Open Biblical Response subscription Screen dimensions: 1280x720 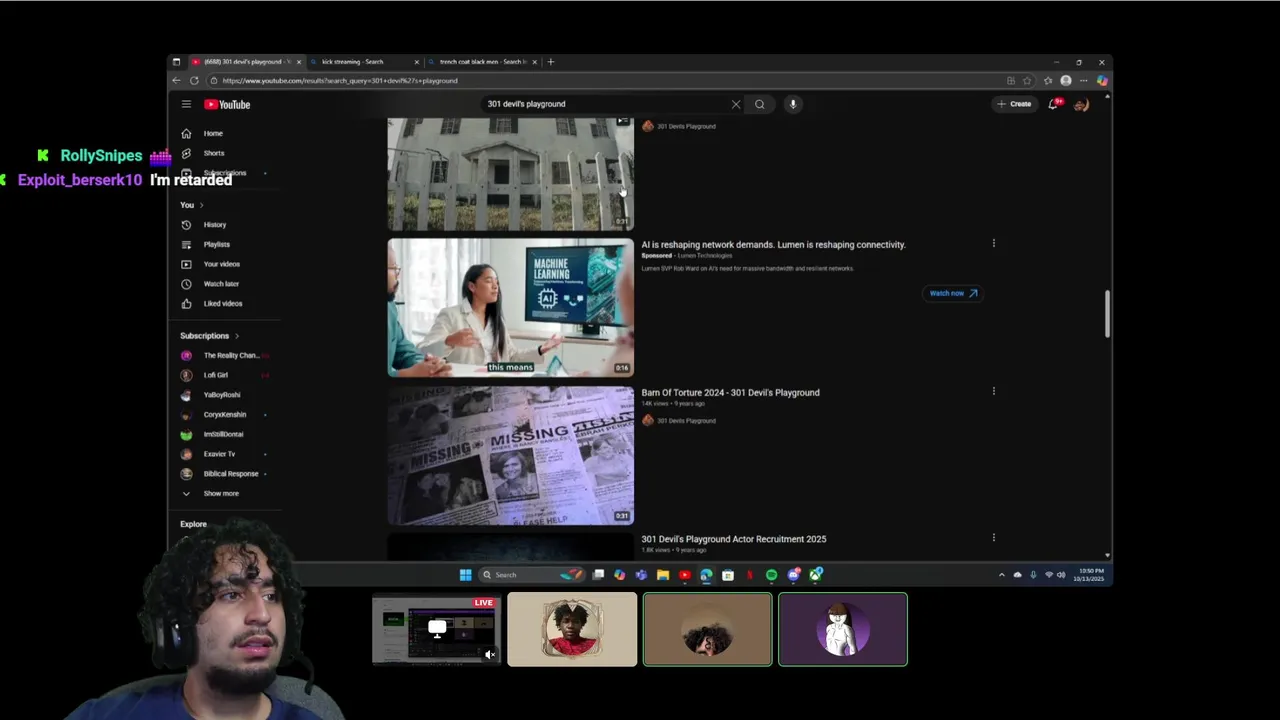[x=230, y=474]
